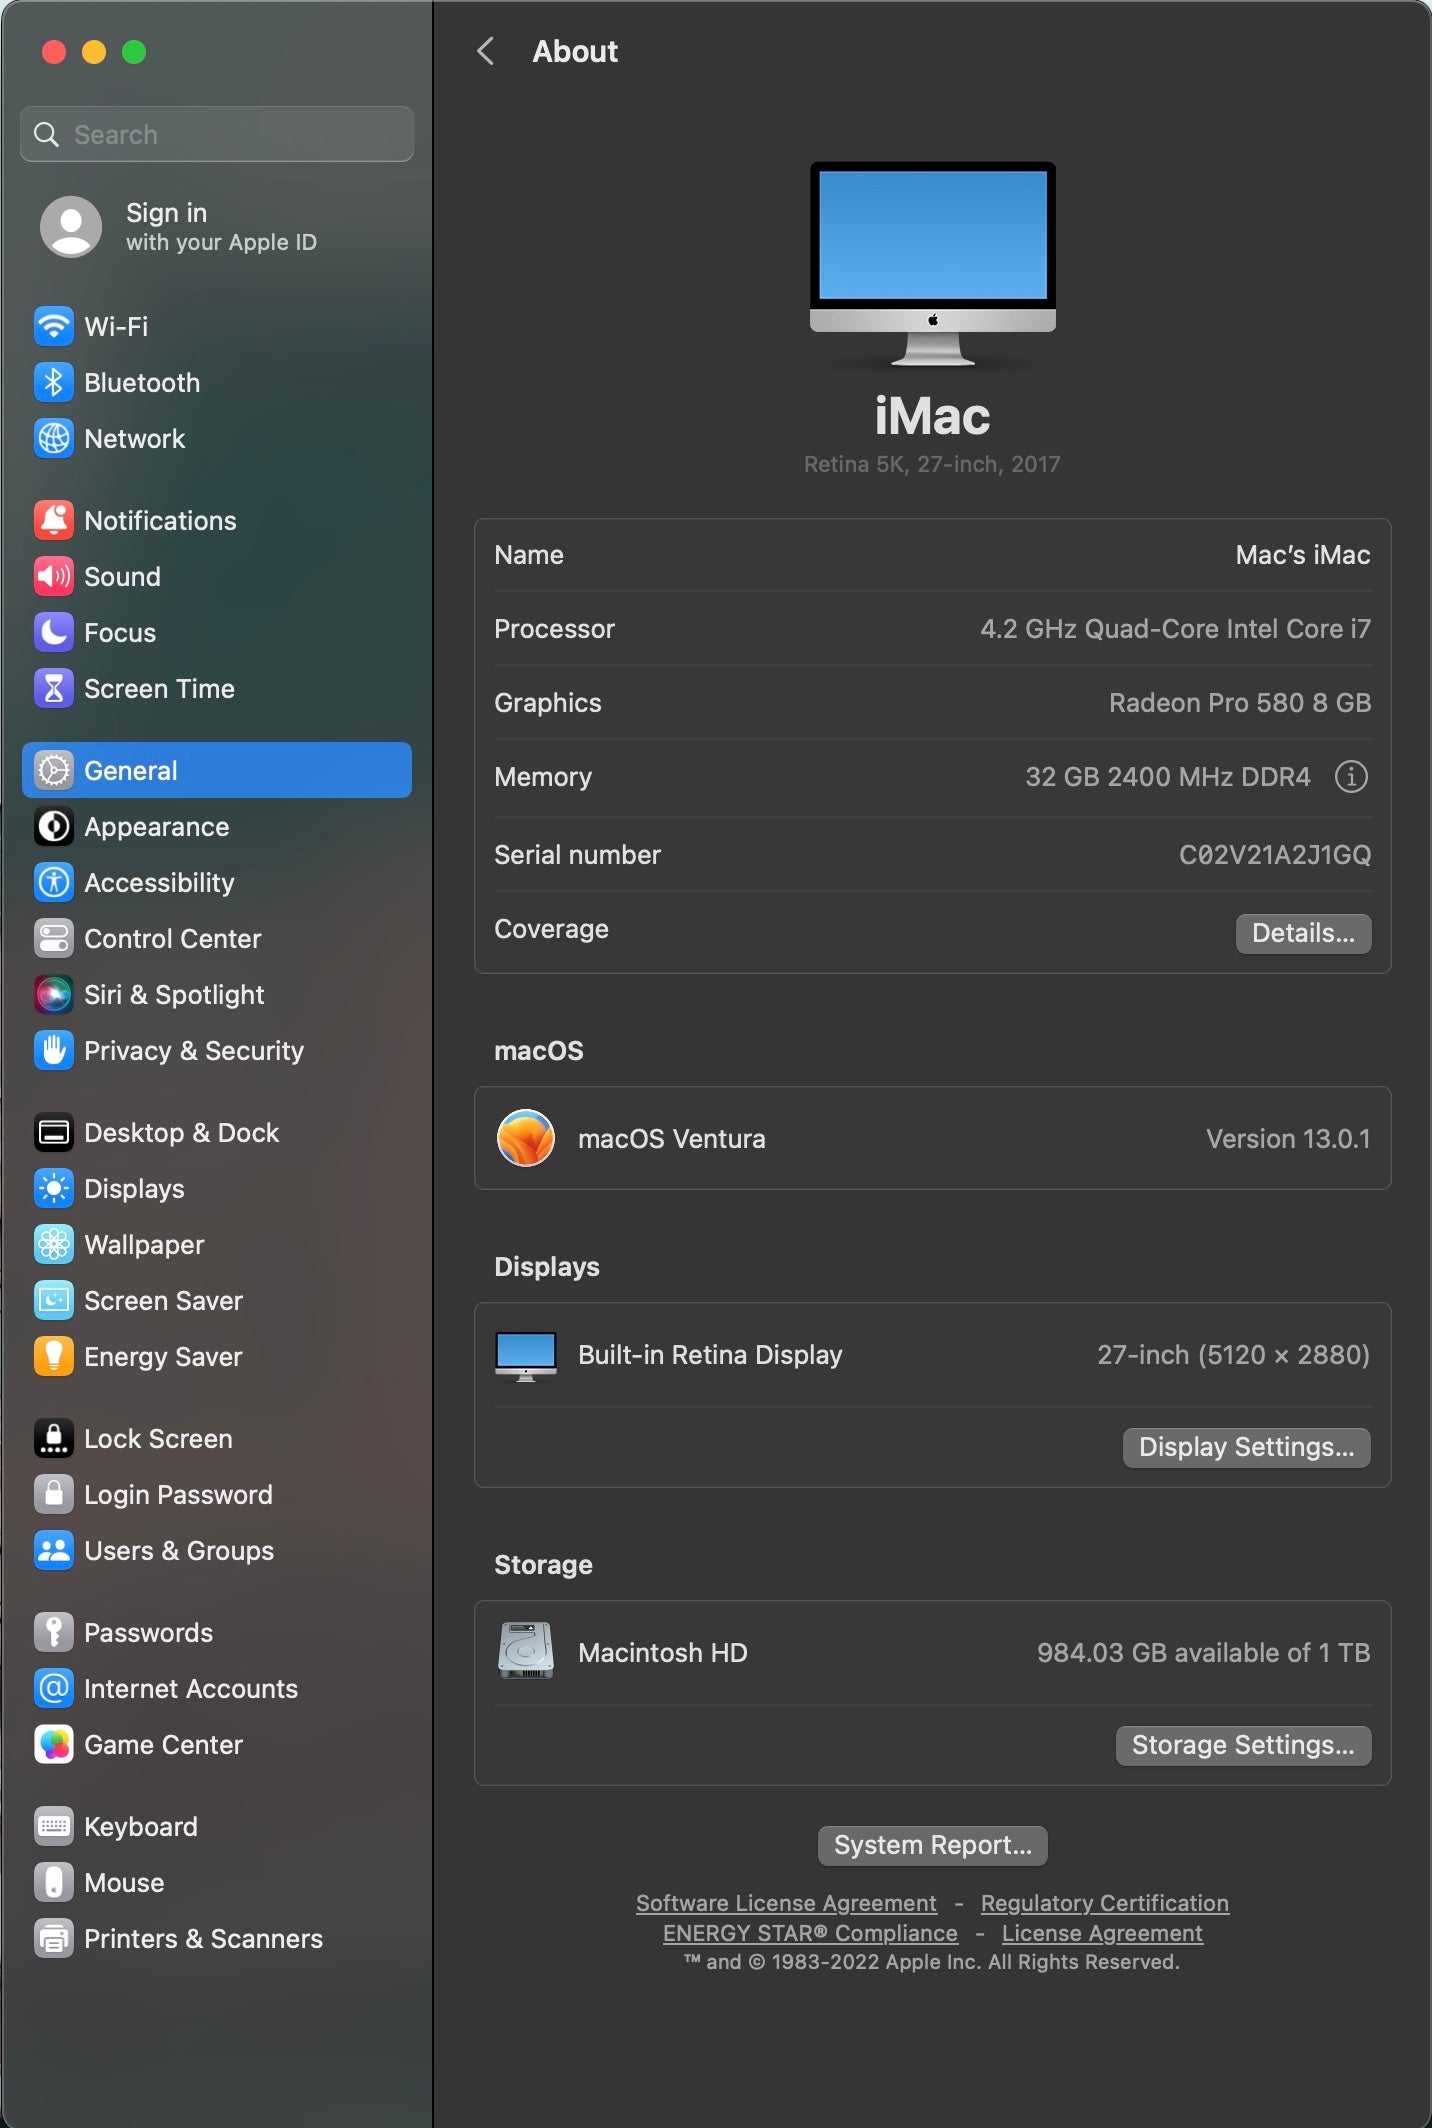Click Version 13.0.1 text
1432x2128 pixels.
pyautogui.click(x=1288, y=1139)
